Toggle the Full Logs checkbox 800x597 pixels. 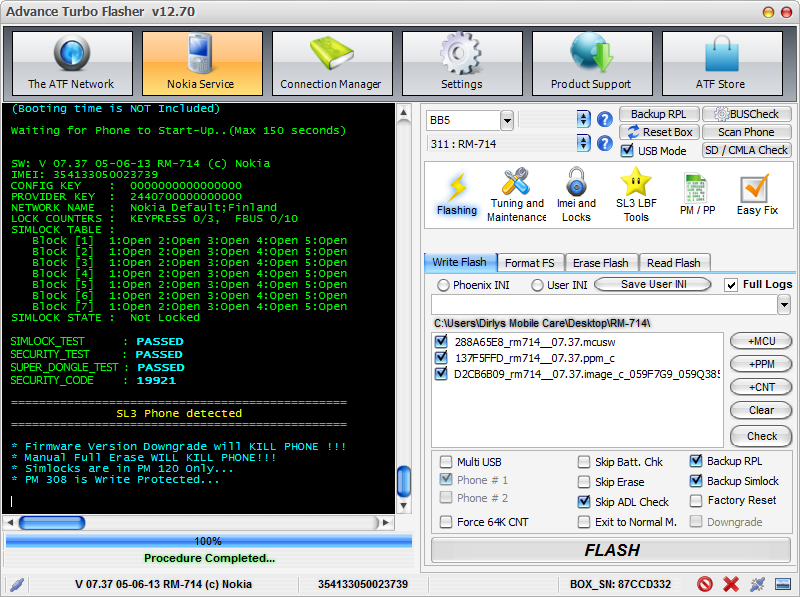click(x=731, y=285)
